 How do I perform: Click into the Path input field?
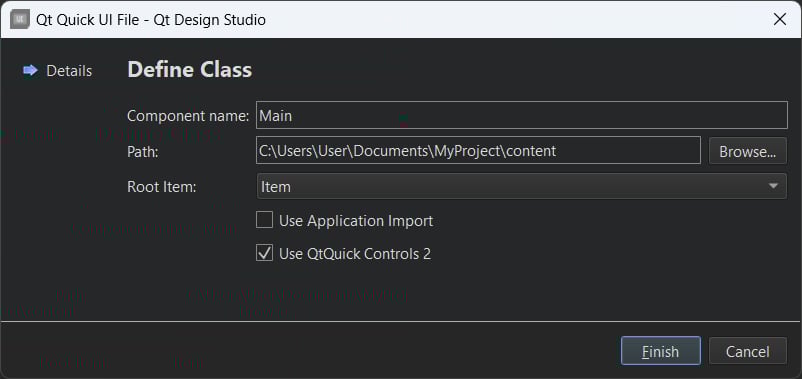click(478, 150)
